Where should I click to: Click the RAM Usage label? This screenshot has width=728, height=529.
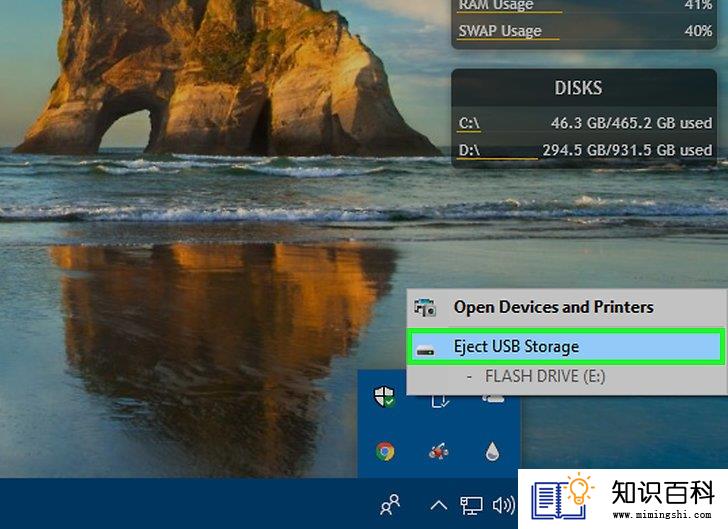point(496,5)
